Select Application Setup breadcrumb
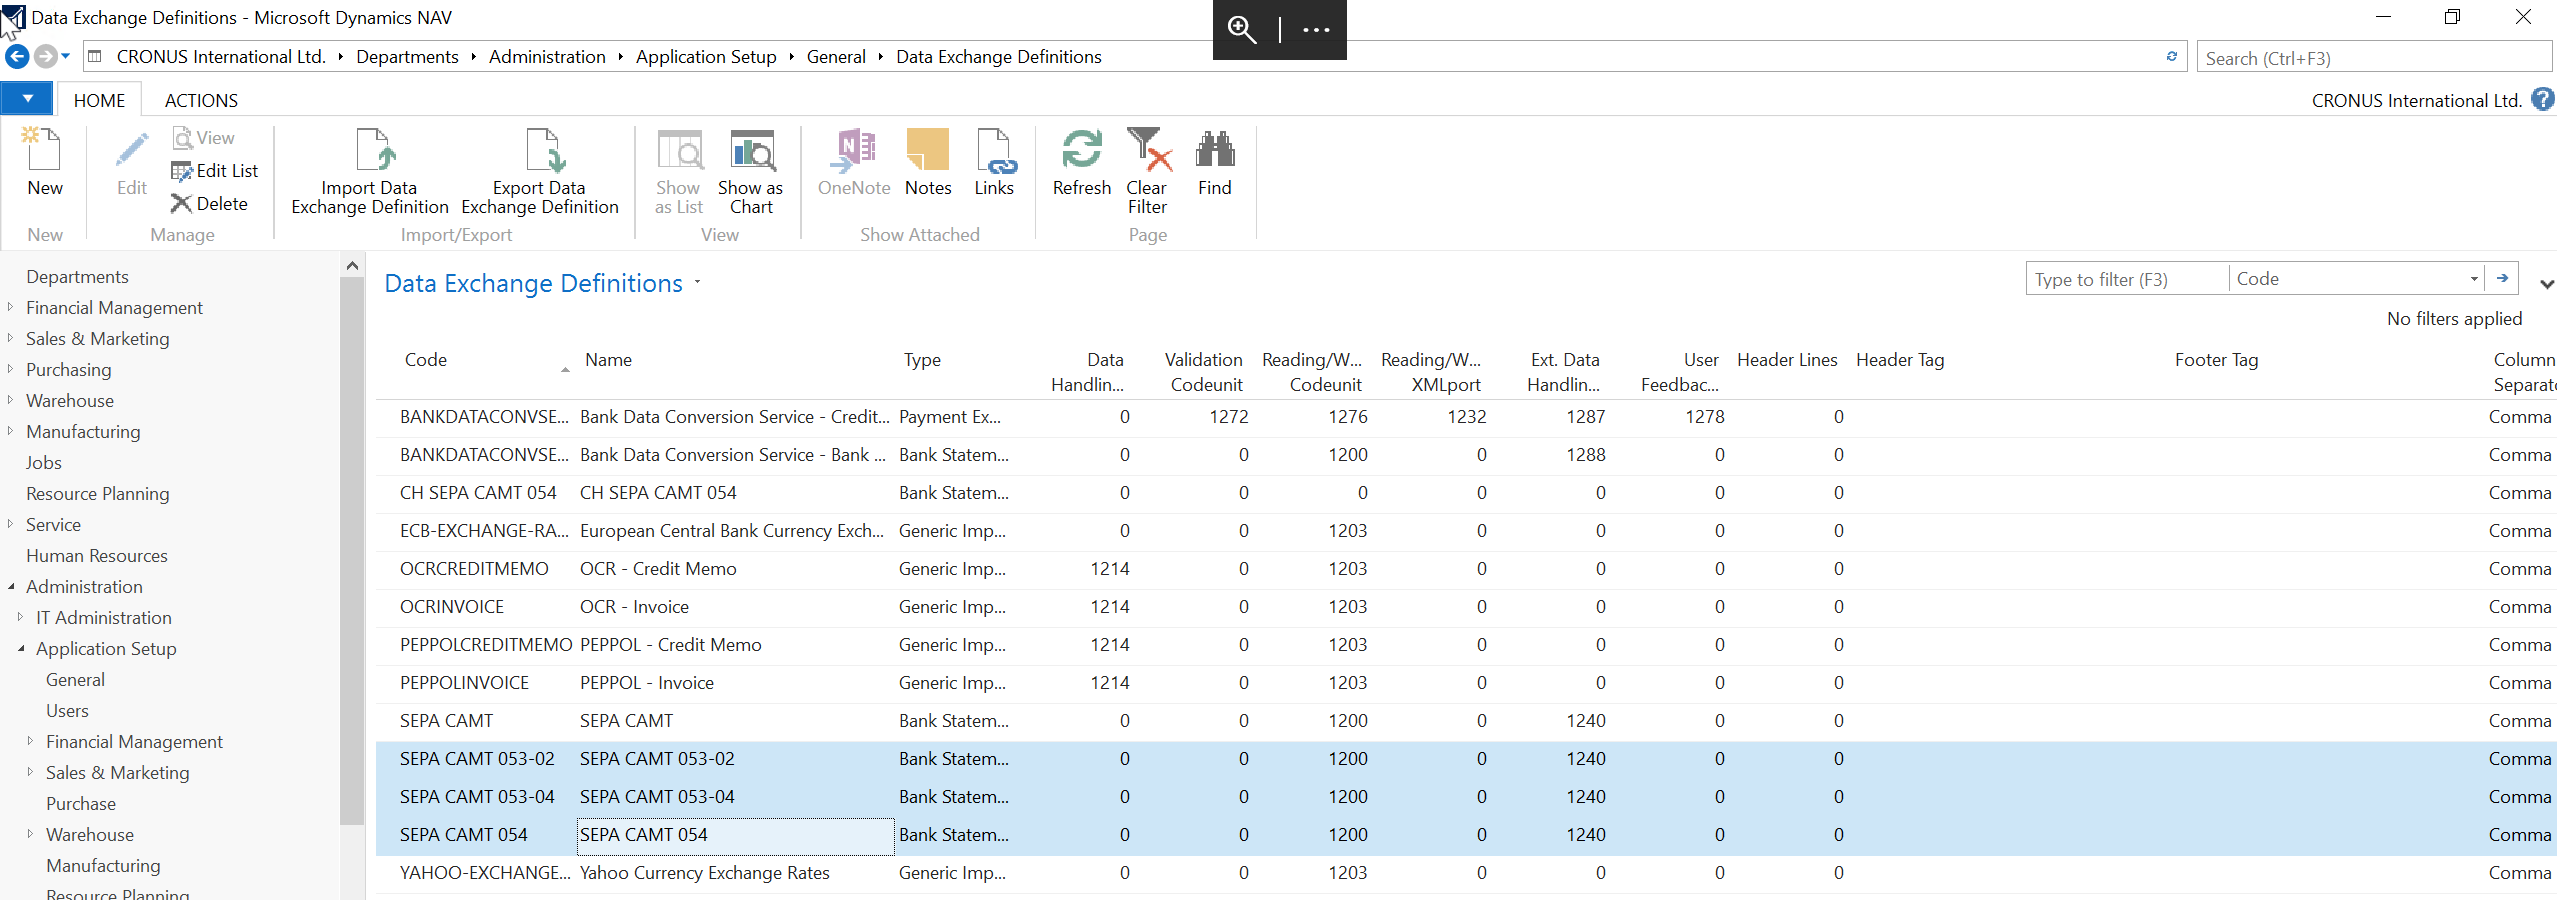The width and height of the screenshot is (2557, 900). click(706, 57)
